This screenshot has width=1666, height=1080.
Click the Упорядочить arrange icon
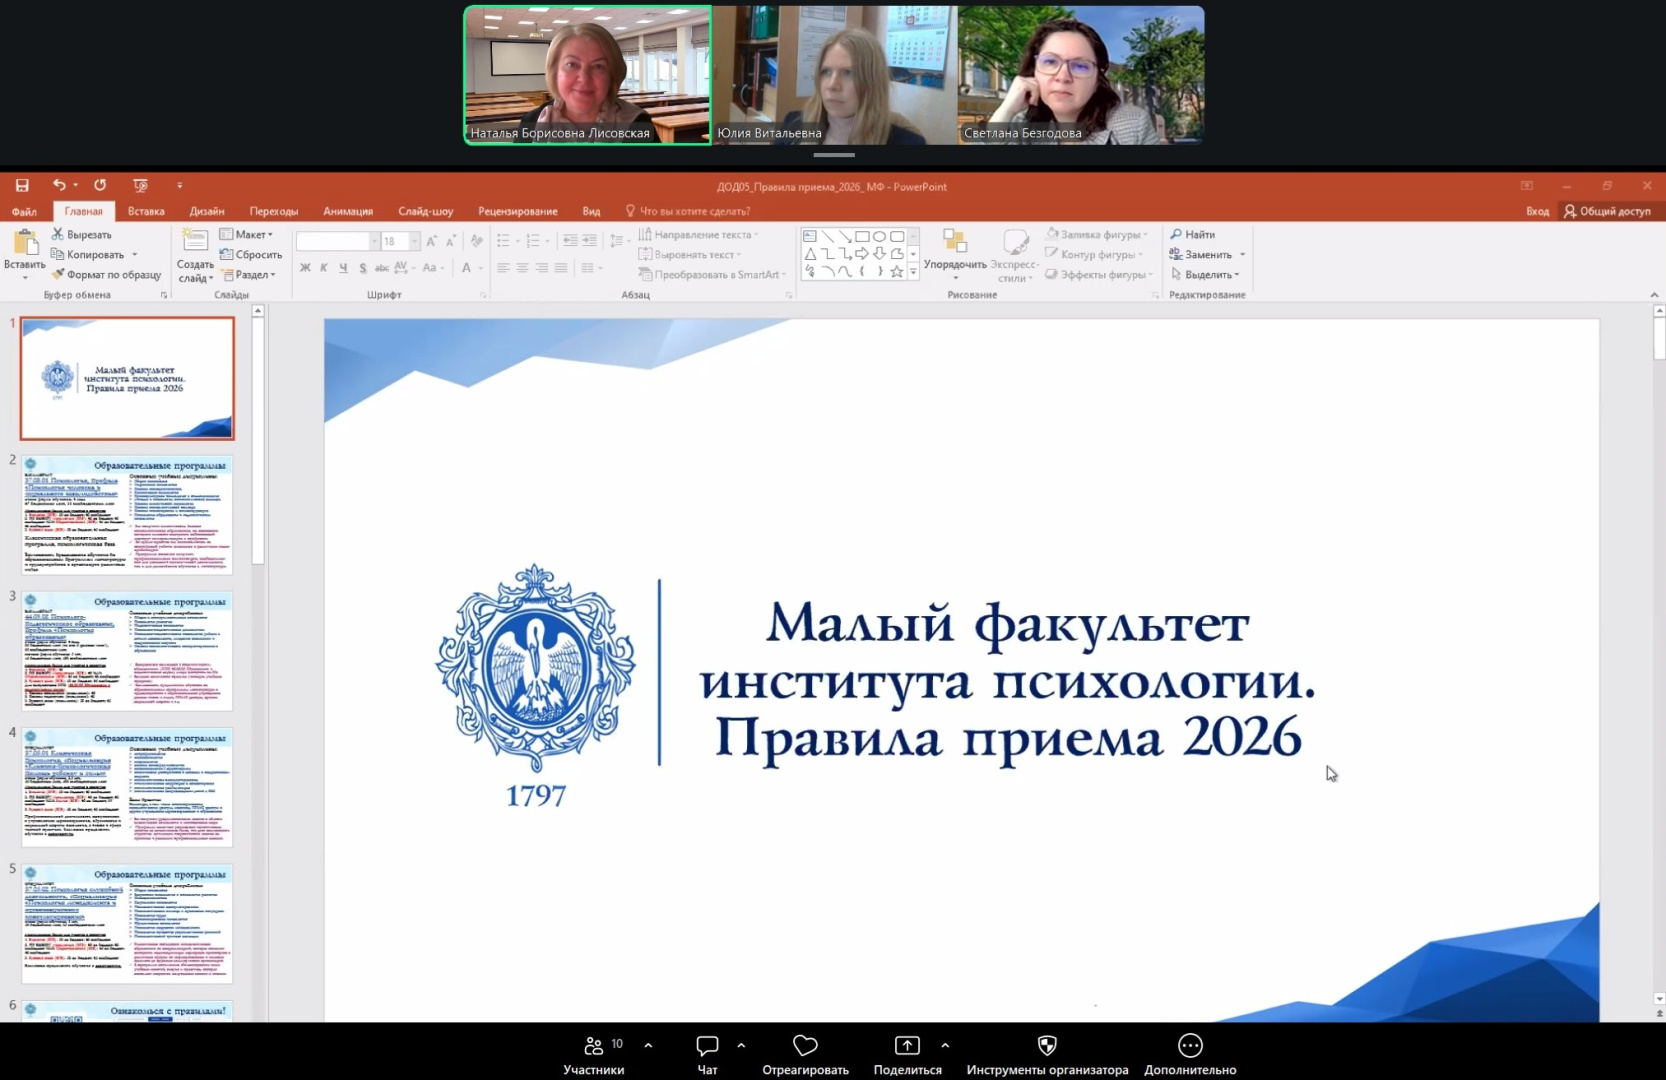tap(955, 241)
